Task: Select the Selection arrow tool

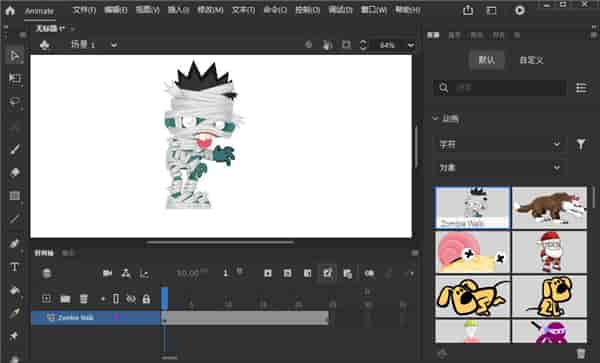Action: tap(15, 56)
